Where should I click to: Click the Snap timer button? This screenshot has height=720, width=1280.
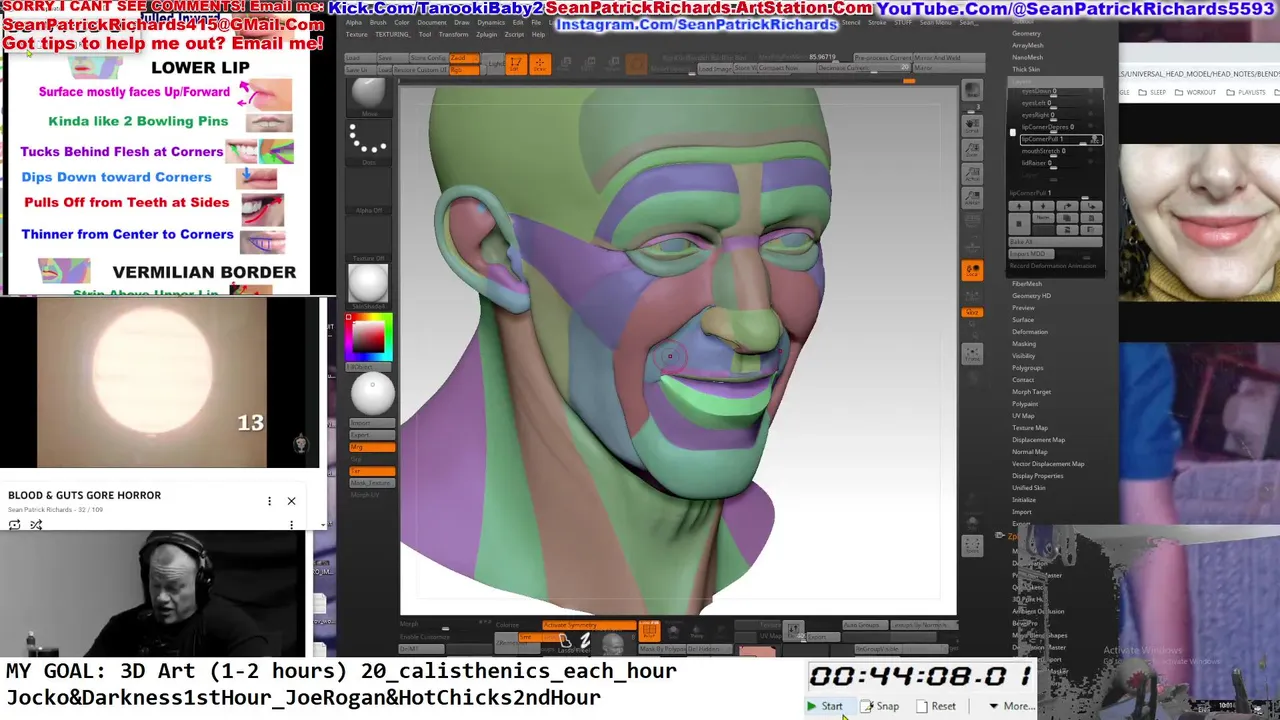(880, 706)
